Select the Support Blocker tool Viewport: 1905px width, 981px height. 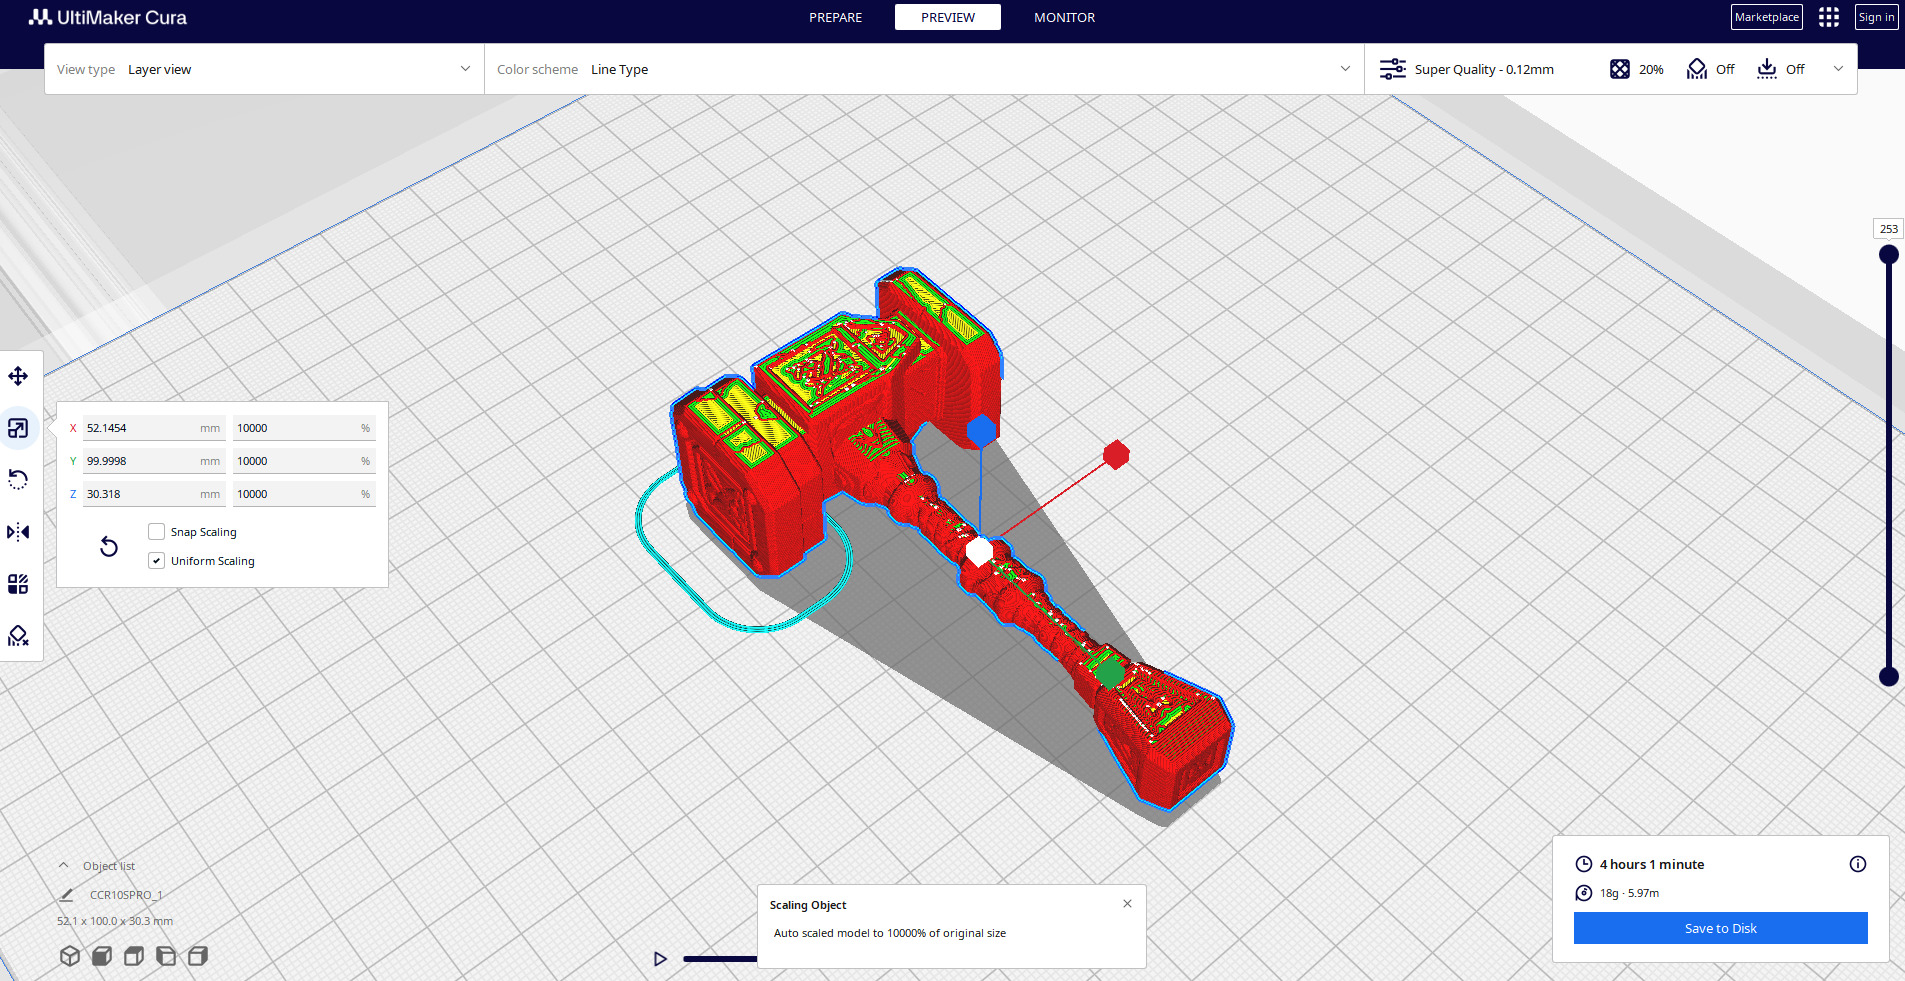18,636
